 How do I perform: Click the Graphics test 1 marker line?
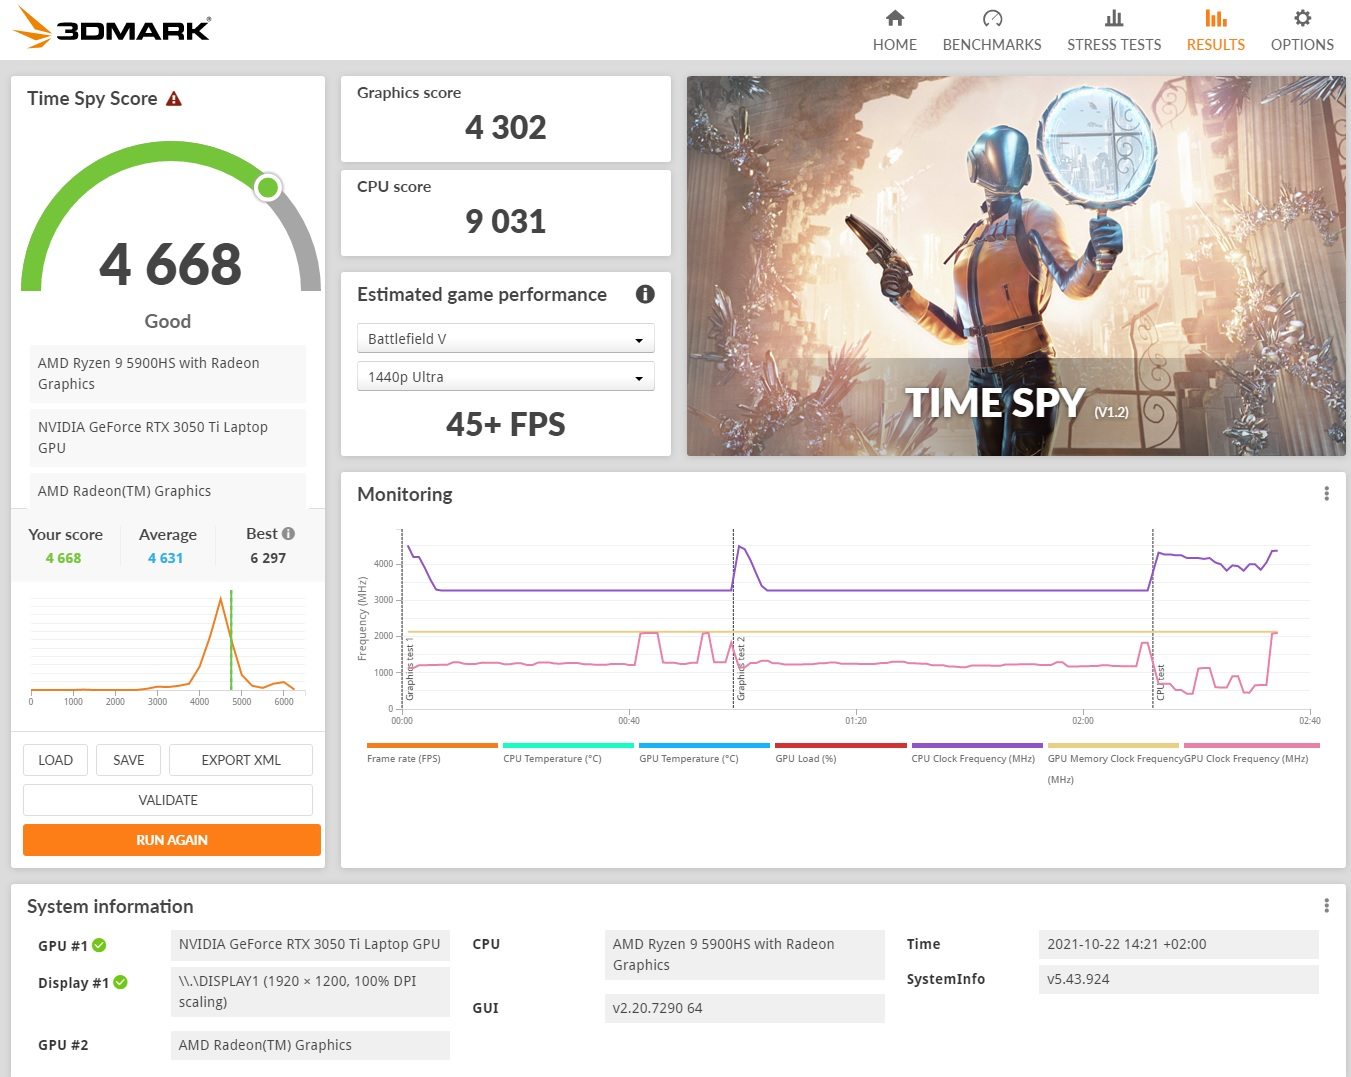coord(402,618)
